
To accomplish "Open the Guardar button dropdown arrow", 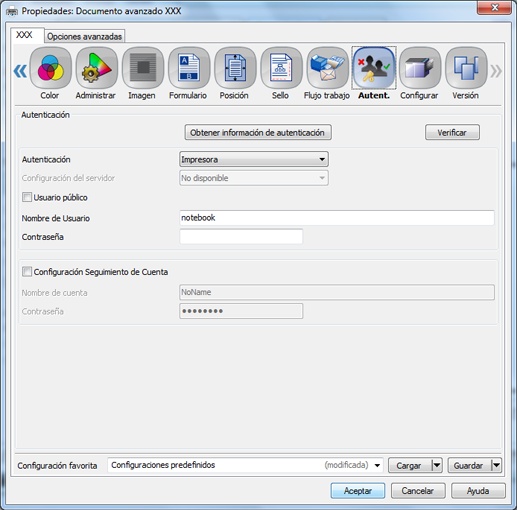I will 496,465.
